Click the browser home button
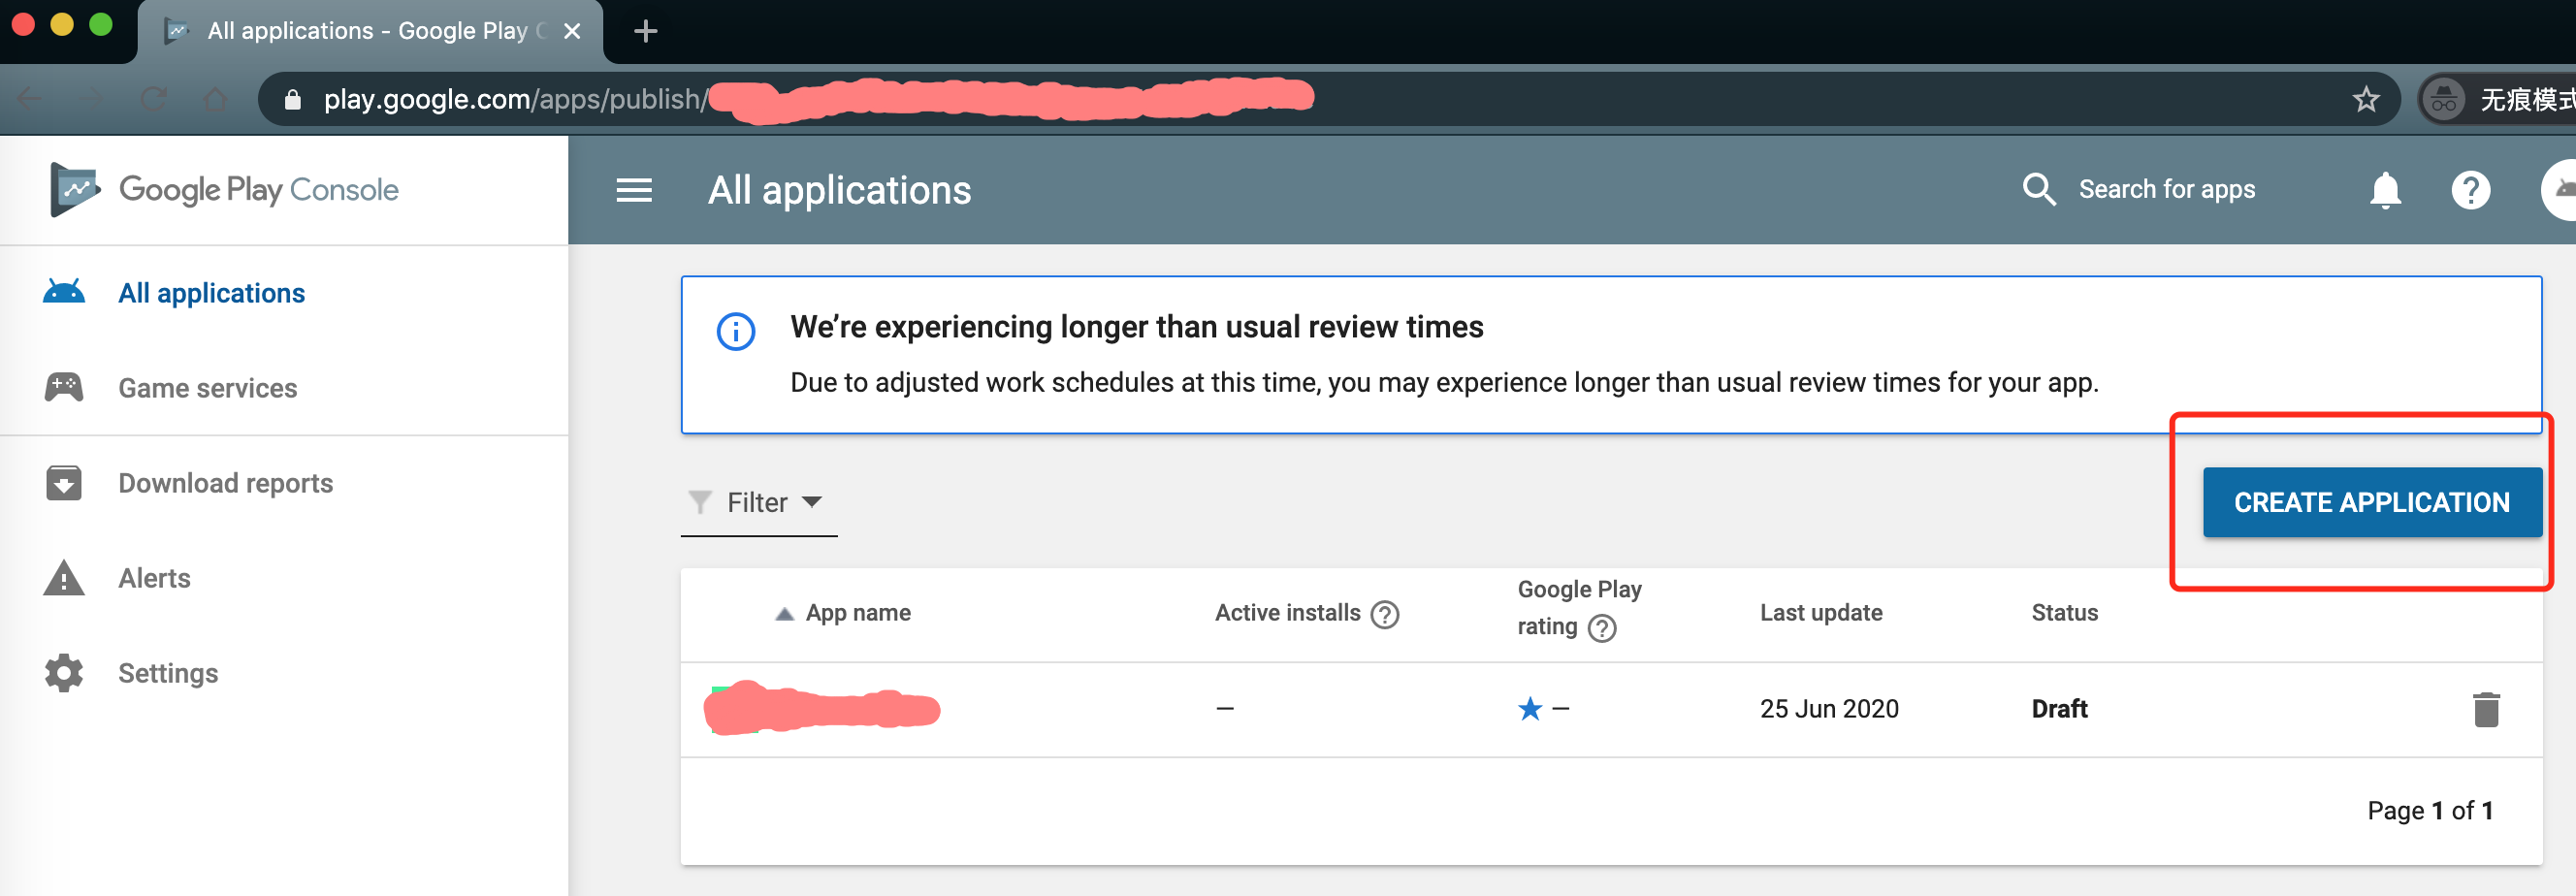The width and height of the screenshot is (2576, 896). point(215,99)
